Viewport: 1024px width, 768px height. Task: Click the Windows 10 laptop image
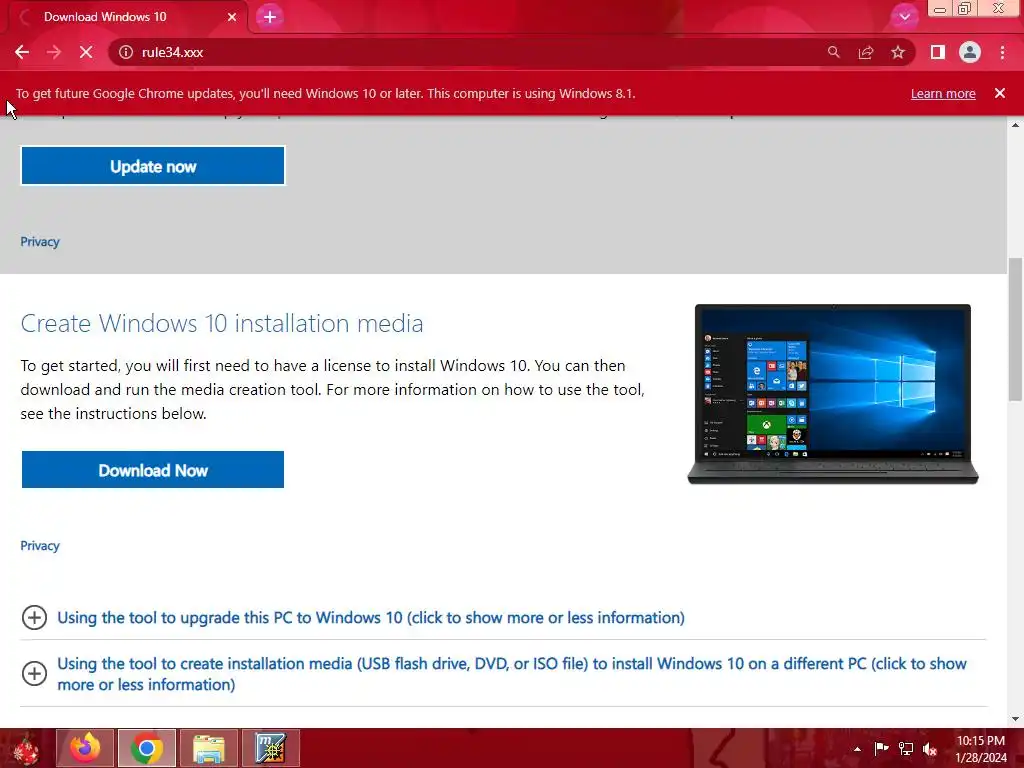[833, 394]
